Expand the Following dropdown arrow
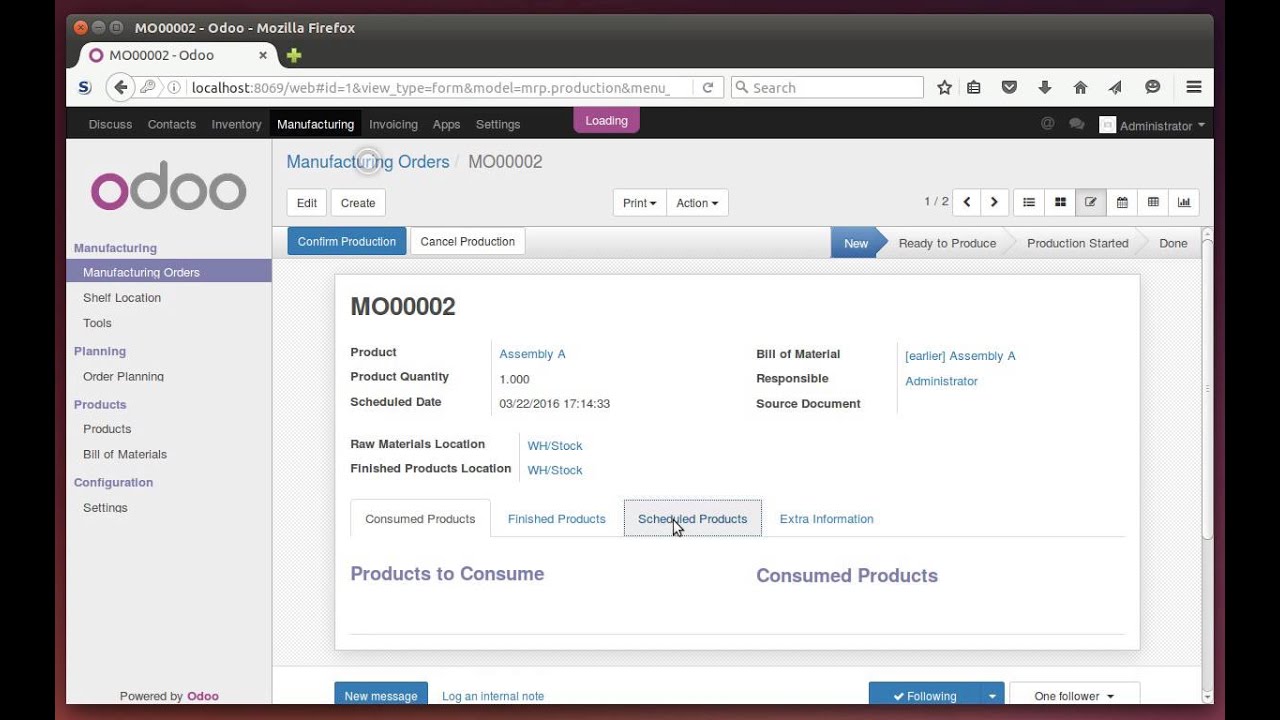 pyautogui.click(x=992, y=696)
